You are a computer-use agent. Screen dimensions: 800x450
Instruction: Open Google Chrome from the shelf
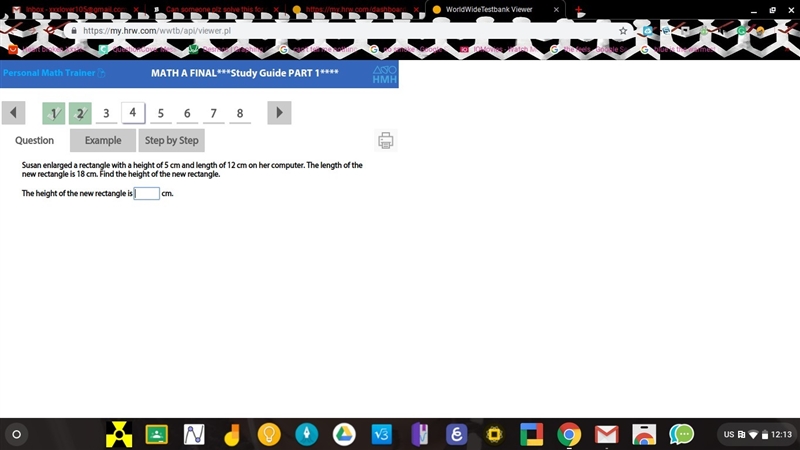(x=569, y=435)
